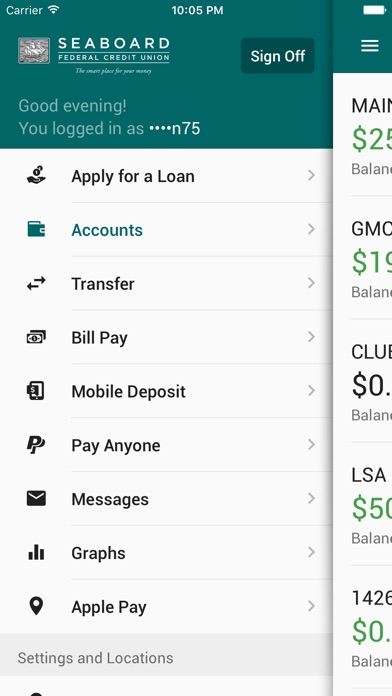Image resolution: width=392 pixels, height=696 pixels.
Task: Open the Messages menu item
Action: coord(166,499)
